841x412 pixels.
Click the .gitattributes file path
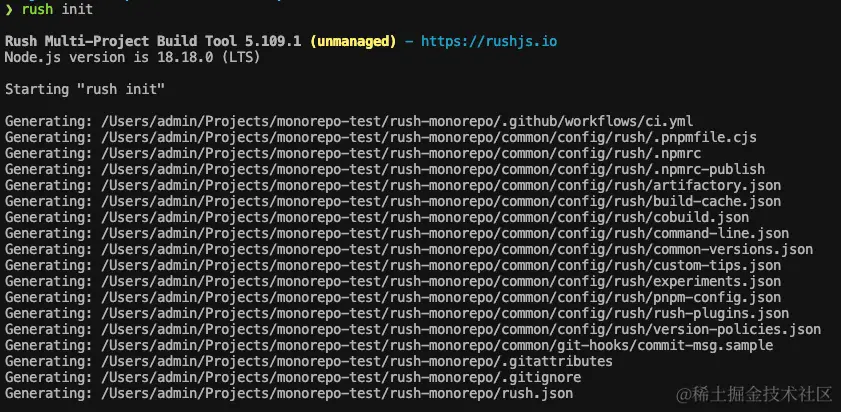point(357,362)
